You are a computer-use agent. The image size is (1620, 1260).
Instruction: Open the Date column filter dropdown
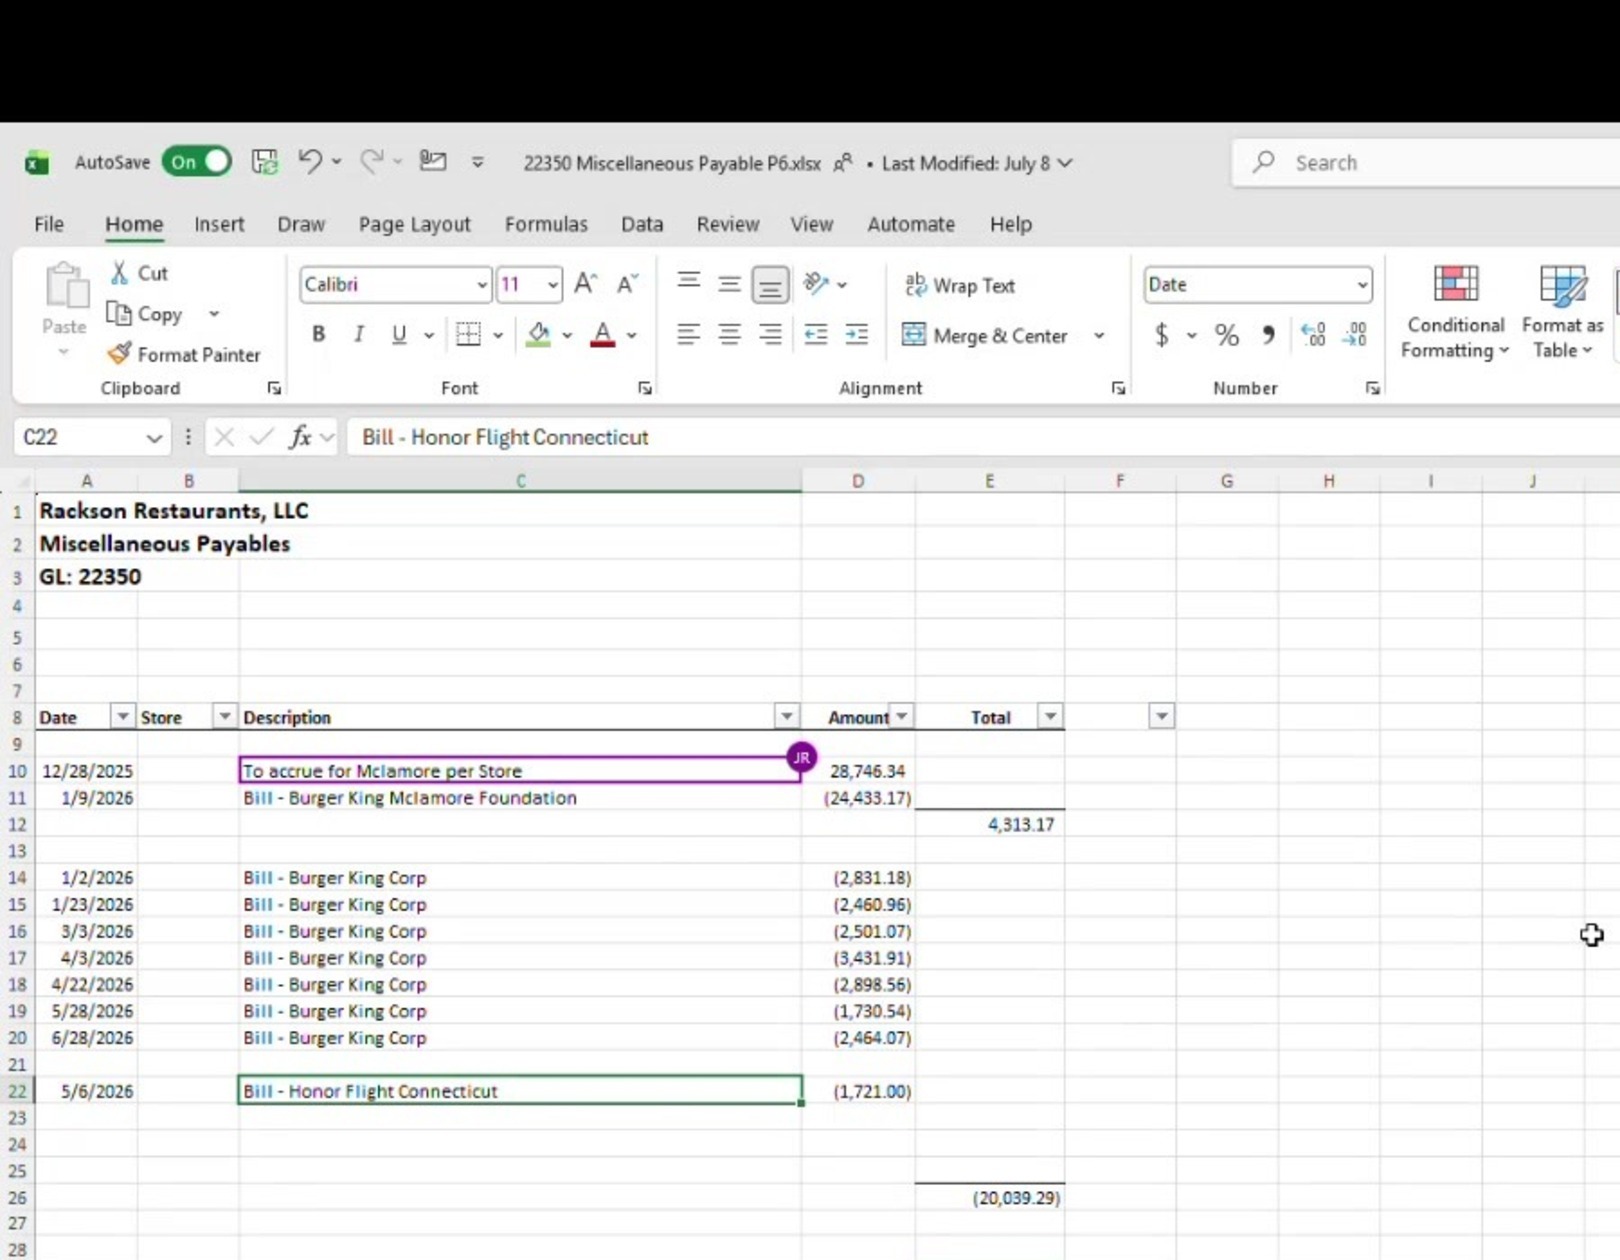[122, 717]
